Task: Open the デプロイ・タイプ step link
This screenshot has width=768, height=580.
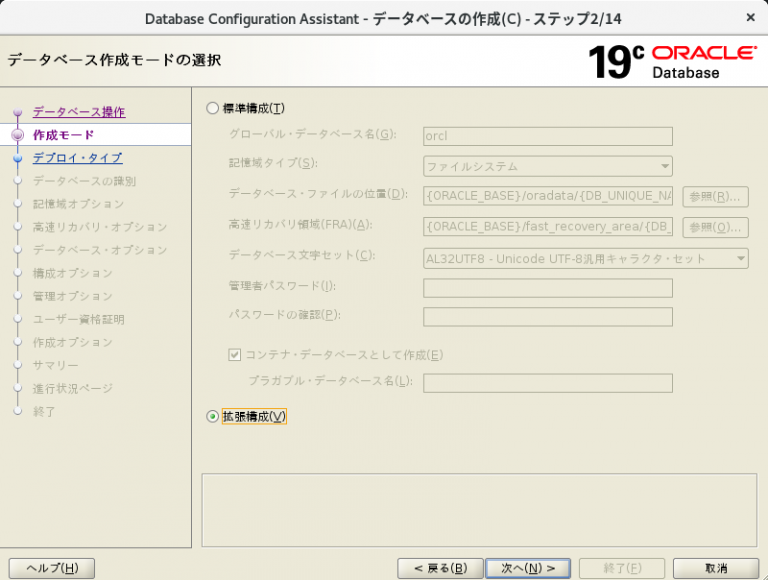Action: [77, 157]
